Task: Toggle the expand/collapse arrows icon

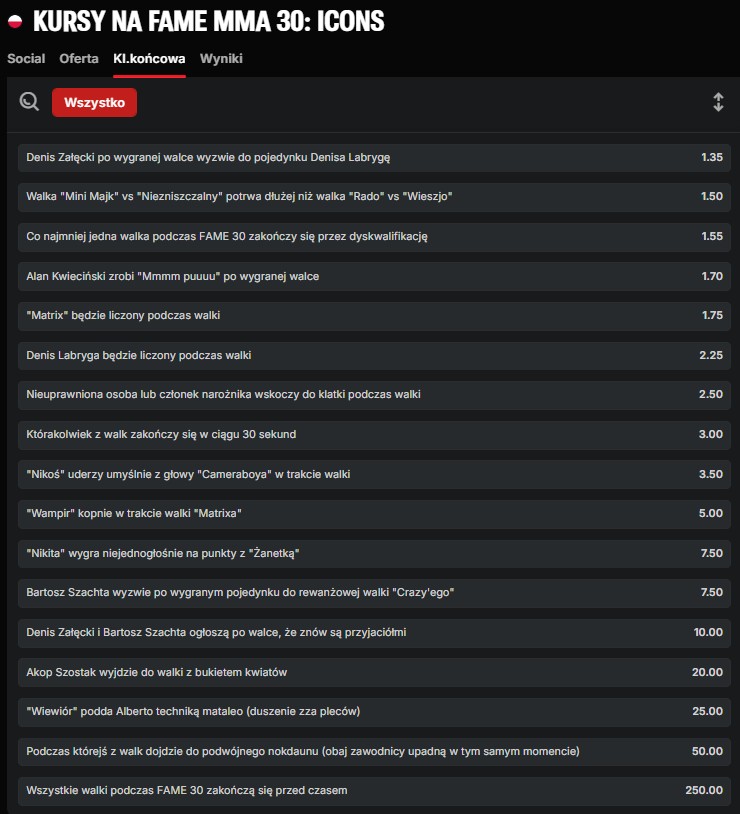Action: click(x=717, y=102)
